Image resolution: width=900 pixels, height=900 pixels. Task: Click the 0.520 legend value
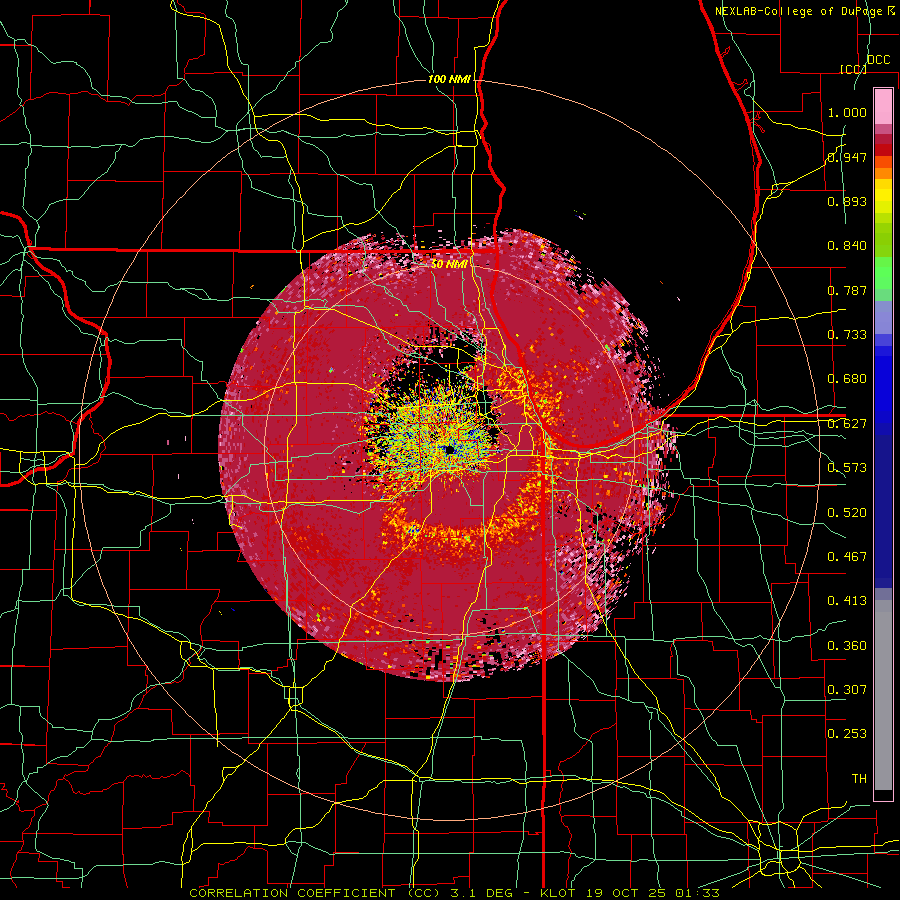click(x=847, y=513)
